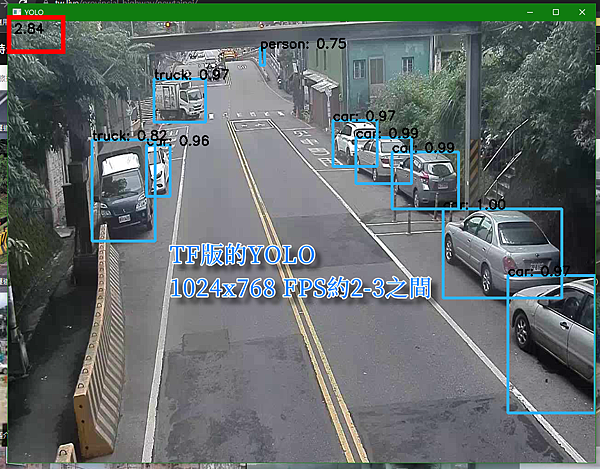Click the YOLO window app icon
This screenshot has height=469, width=600.
(17, 12)
